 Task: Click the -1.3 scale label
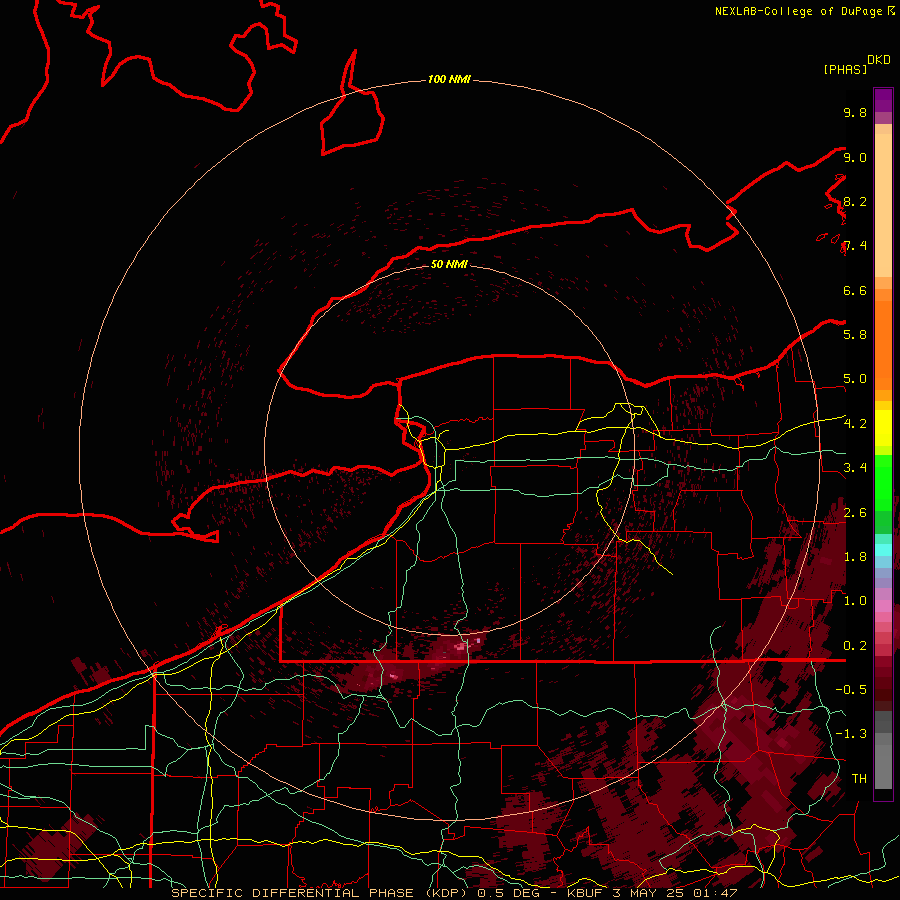tap(851, 734)
